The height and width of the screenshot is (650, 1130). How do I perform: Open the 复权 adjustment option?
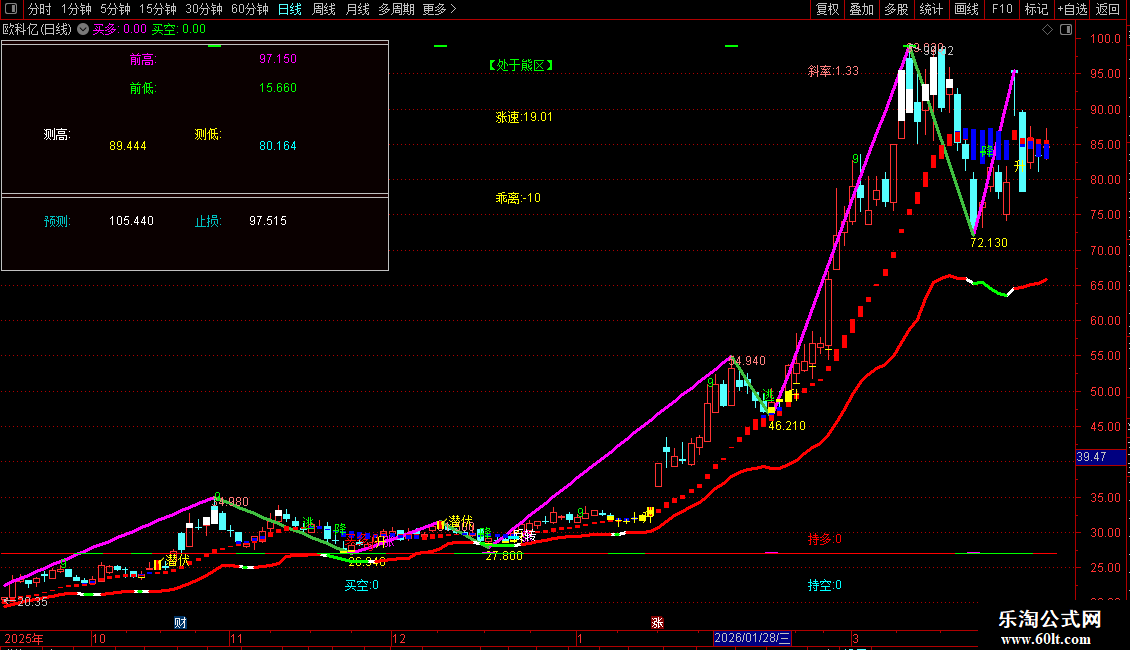pos(827,9)
